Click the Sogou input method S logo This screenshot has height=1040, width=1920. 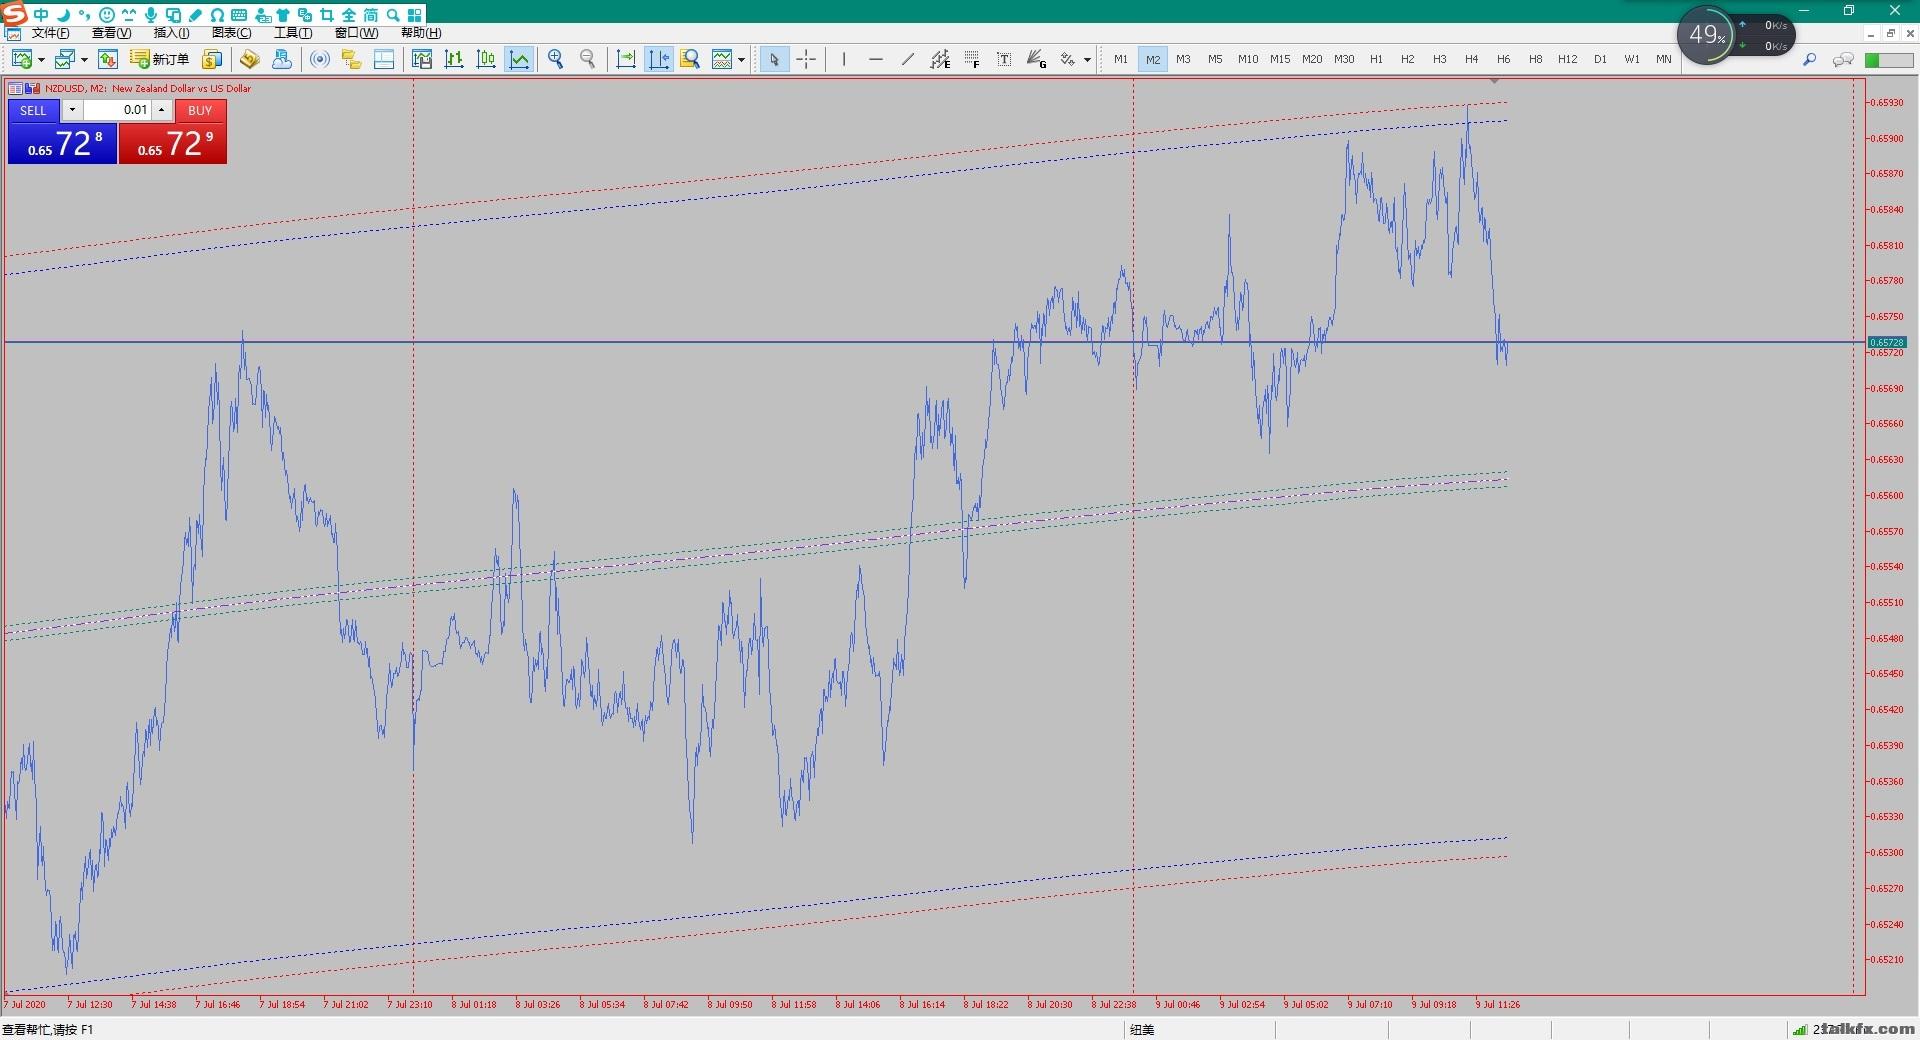(14, 14)
